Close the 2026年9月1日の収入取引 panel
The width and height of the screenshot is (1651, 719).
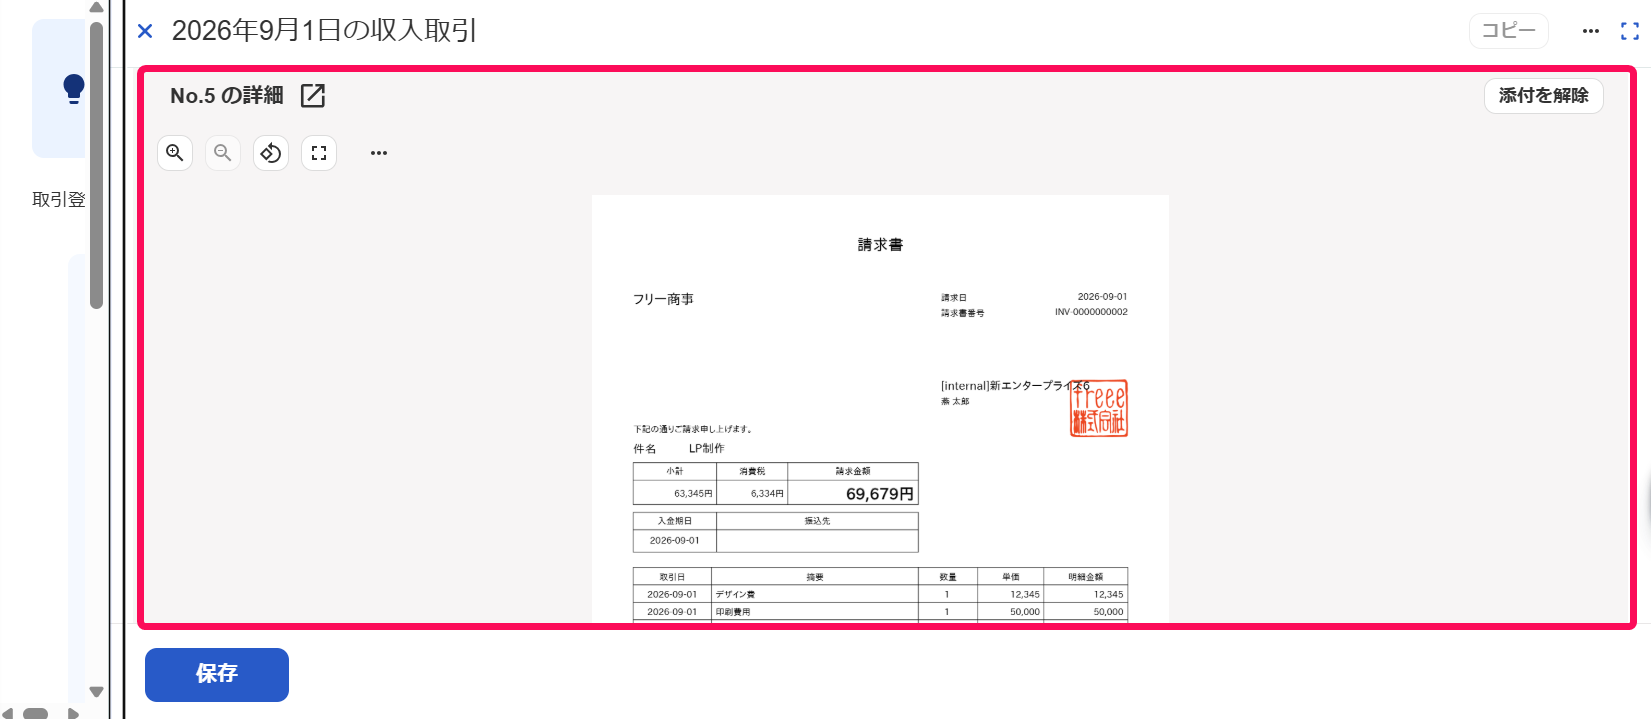coord(145,31)
